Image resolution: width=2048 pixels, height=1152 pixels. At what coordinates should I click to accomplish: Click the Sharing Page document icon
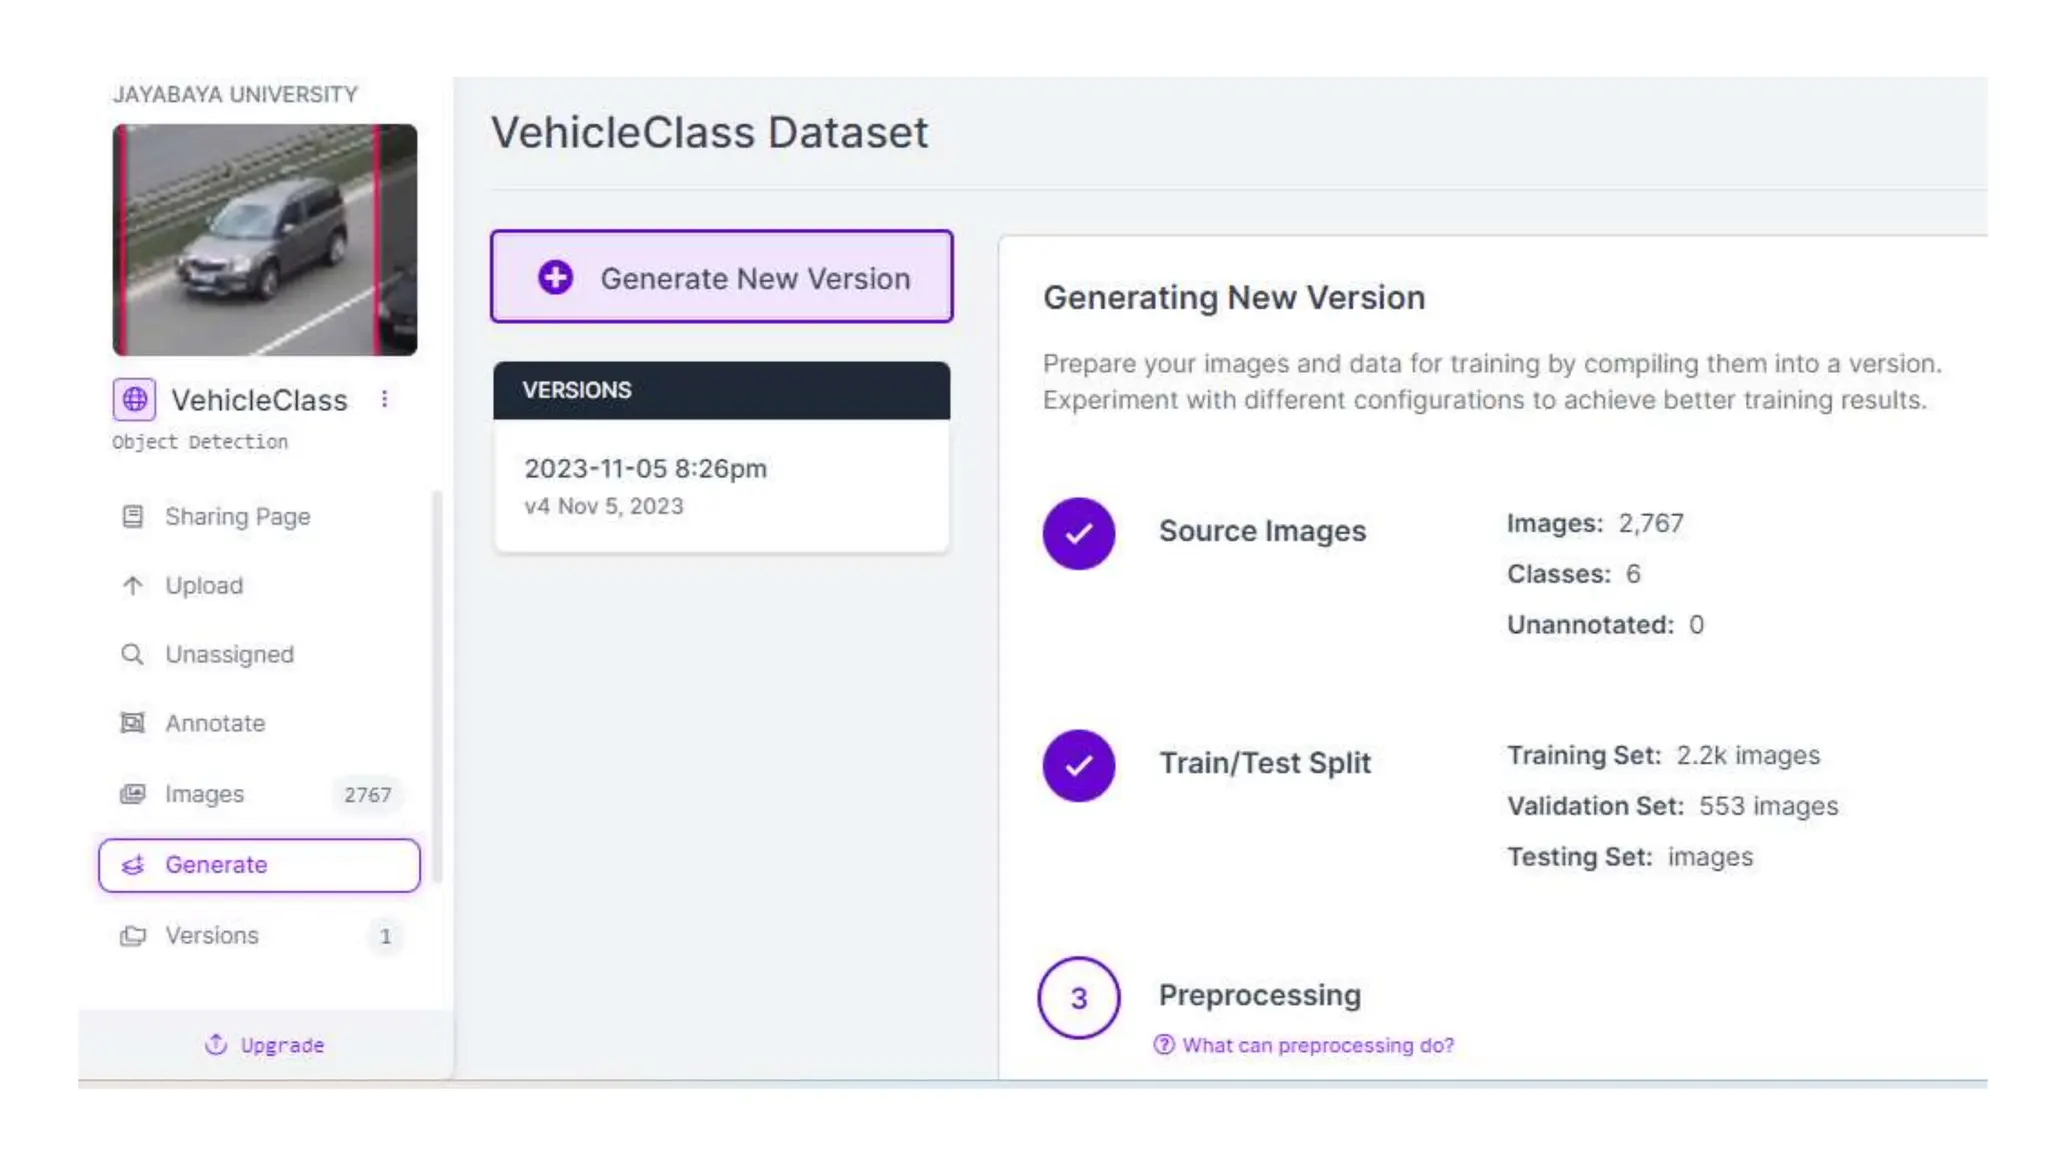132,517
